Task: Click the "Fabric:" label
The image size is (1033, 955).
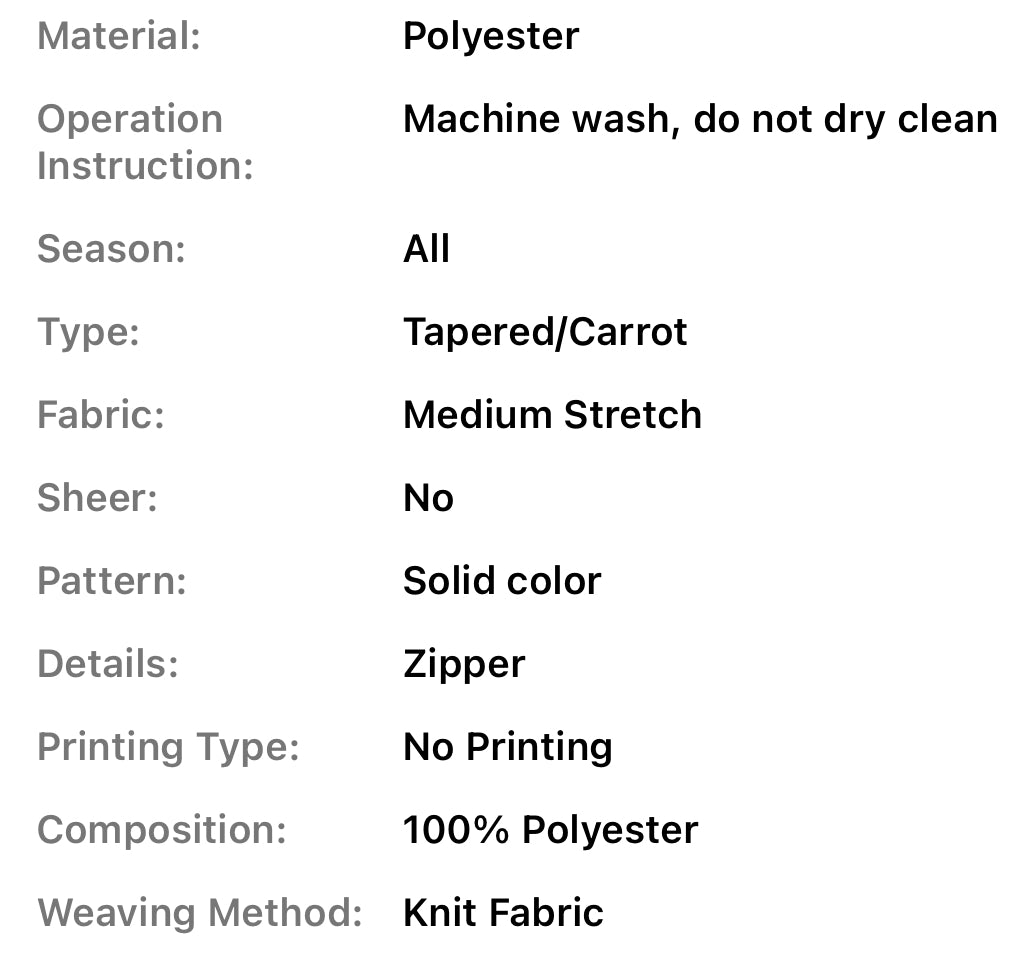Action: point(100,415)
